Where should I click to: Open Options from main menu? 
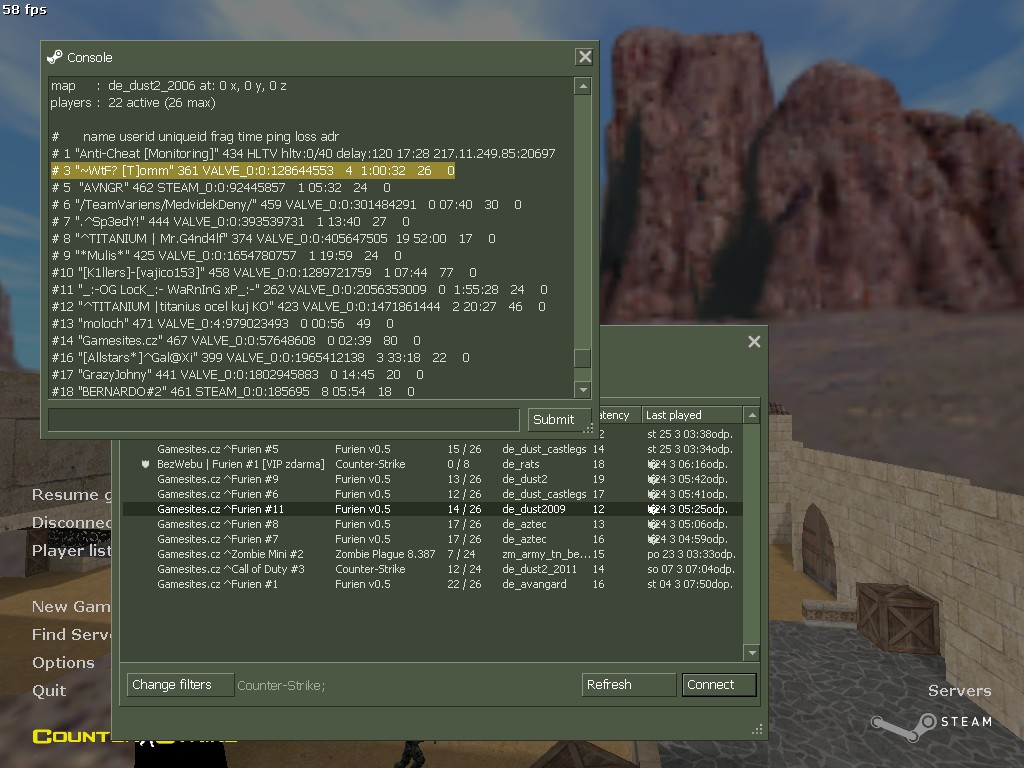(63, 662)
